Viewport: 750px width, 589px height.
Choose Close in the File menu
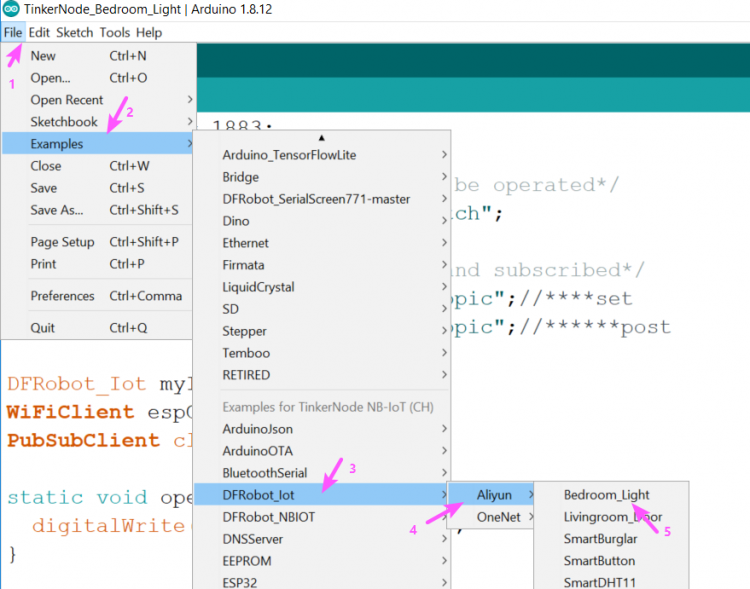99,166
